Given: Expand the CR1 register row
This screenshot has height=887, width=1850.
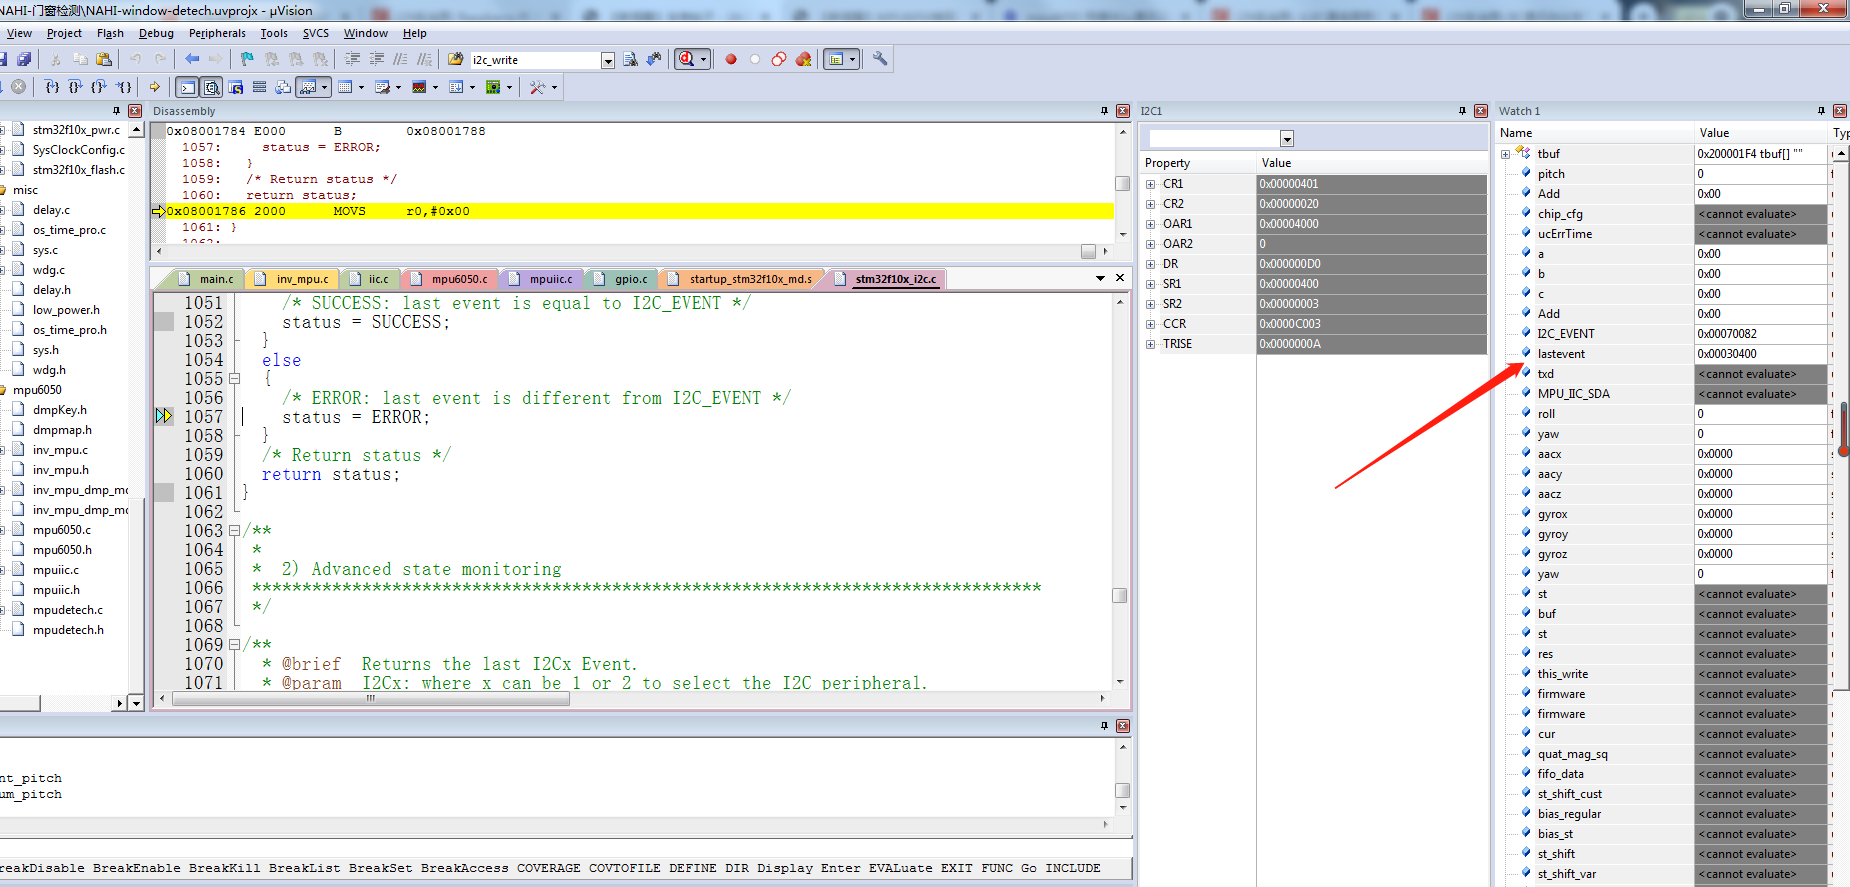Looking at the screenshot, I should (x=1151, y=184).
